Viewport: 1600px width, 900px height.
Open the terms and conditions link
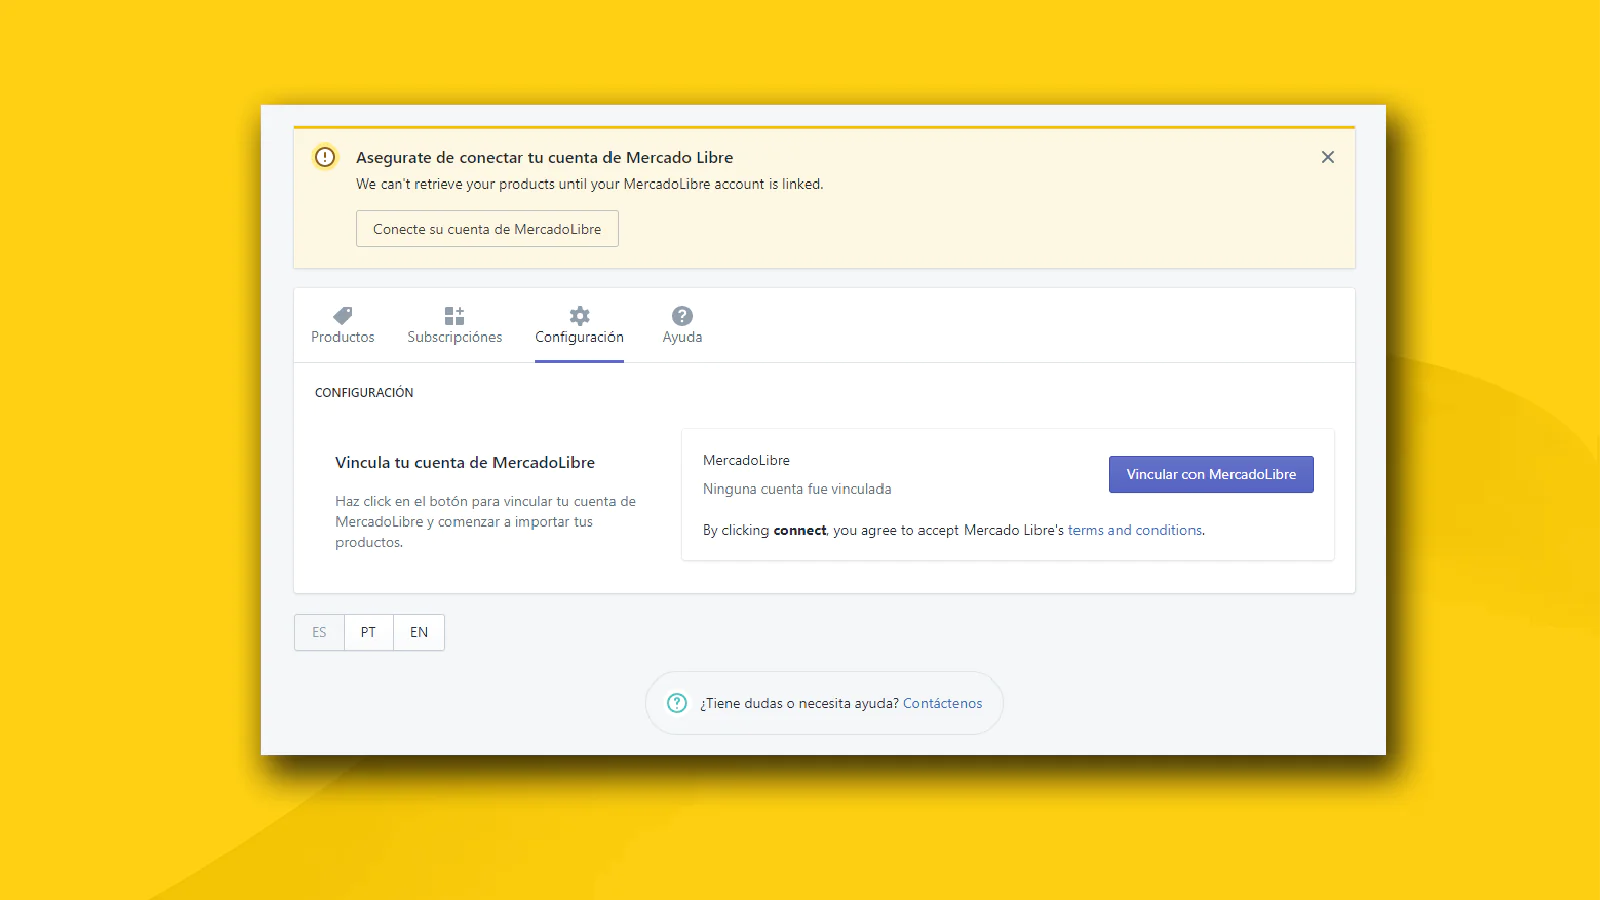click(x=1135, y=530)
